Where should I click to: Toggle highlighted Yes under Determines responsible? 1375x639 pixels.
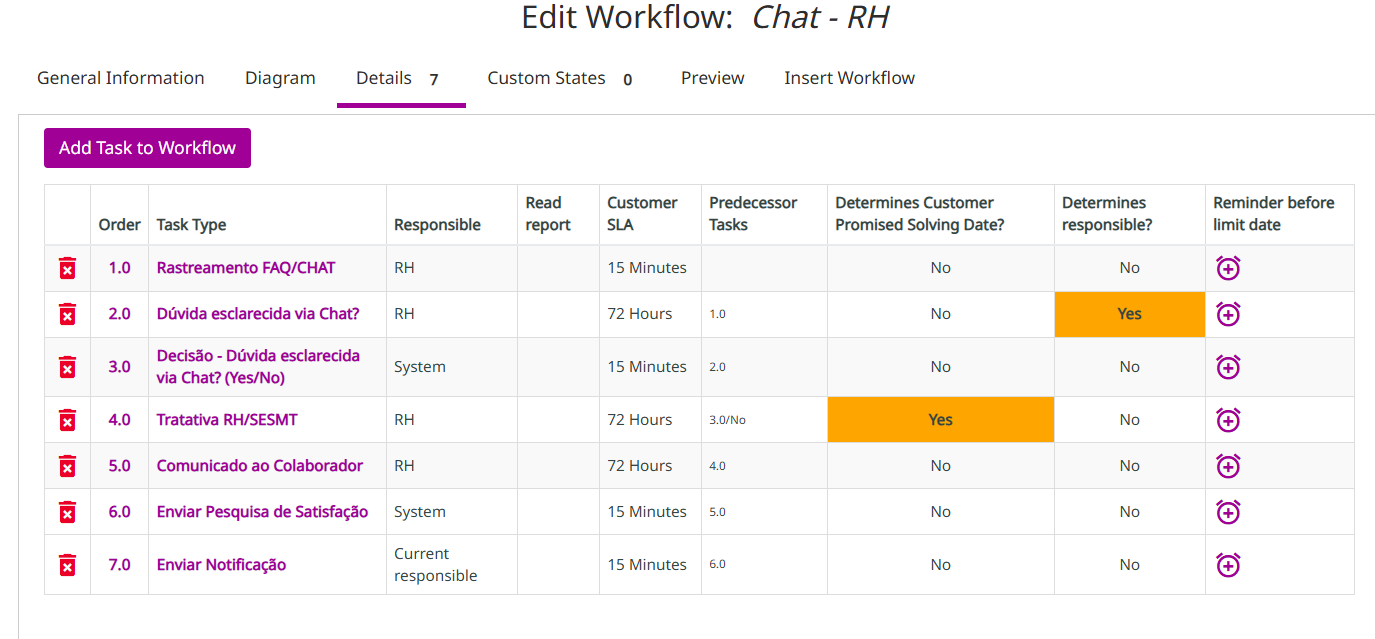click(x=1130, y=314)
